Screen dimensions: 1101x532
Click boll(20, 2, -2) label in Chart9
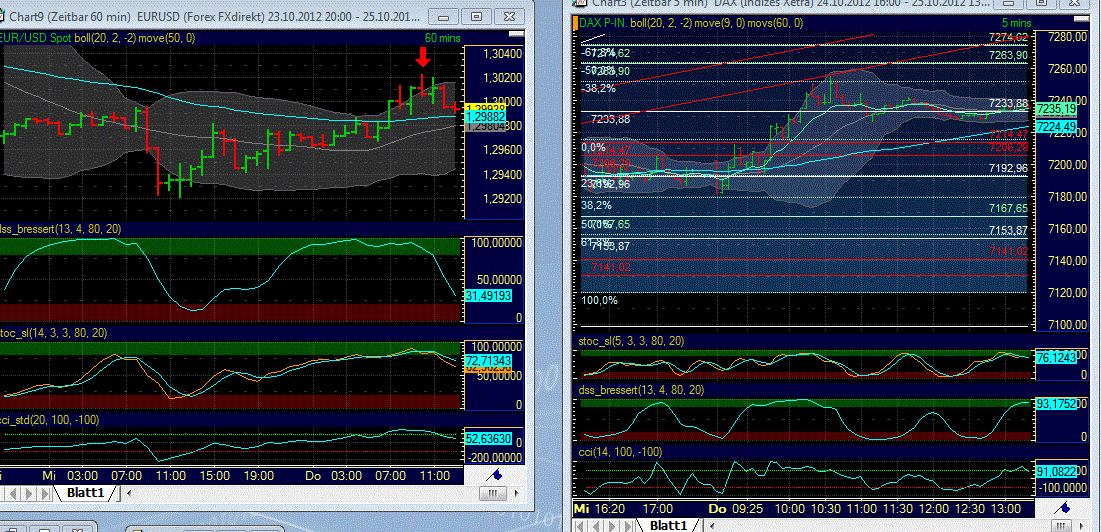[x=105, y=38]
